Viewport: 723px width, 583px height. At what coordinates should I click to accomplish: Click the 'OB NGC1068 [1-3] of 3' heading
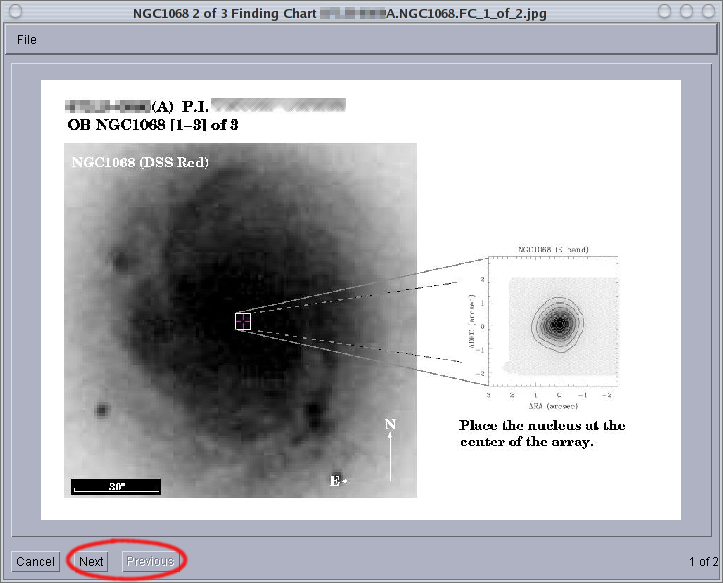click(x=152, y=125)
